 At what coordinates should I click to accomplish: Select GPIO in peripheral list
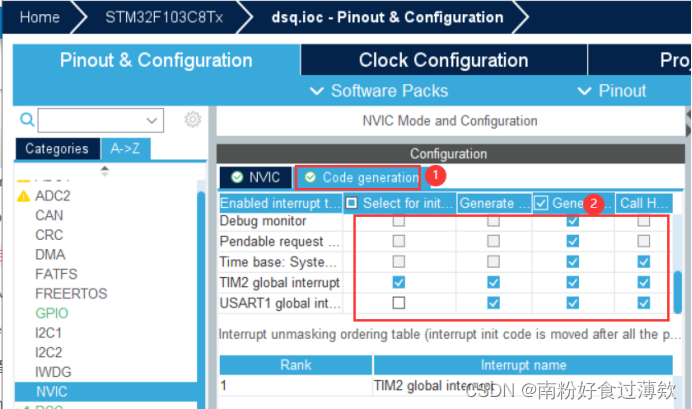click(x=52, y=313)
